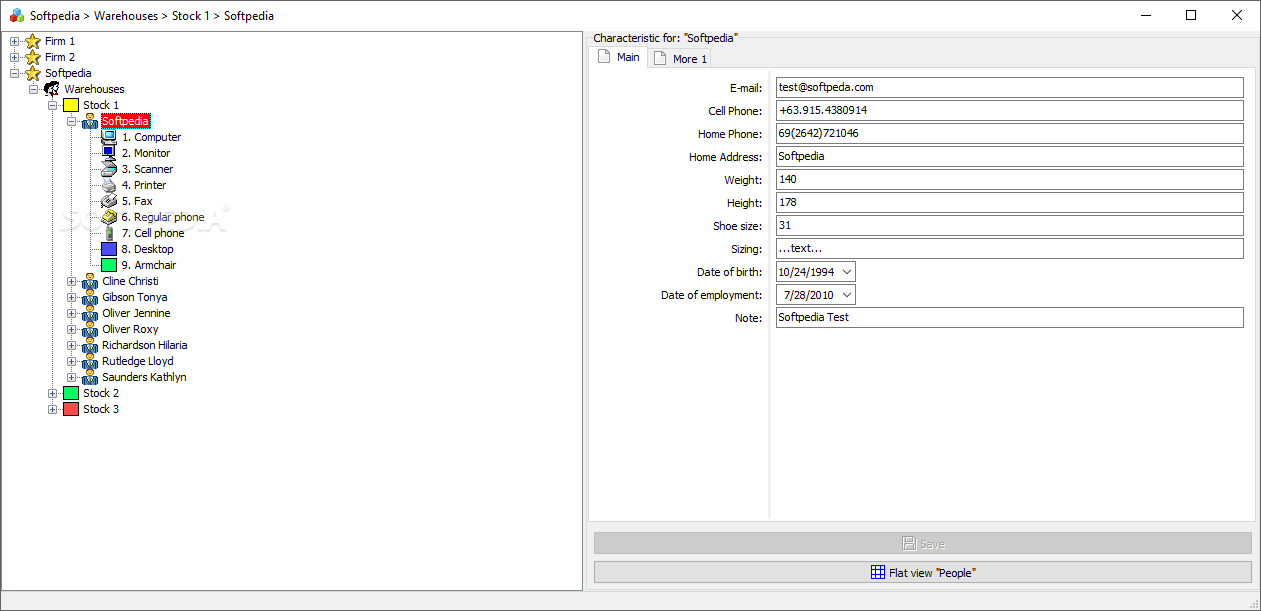The width and height of the screenshot is (1261, 611).
Task: Click the person icon beside the selected Softpedia entry
Action: (x=90, y=121)
